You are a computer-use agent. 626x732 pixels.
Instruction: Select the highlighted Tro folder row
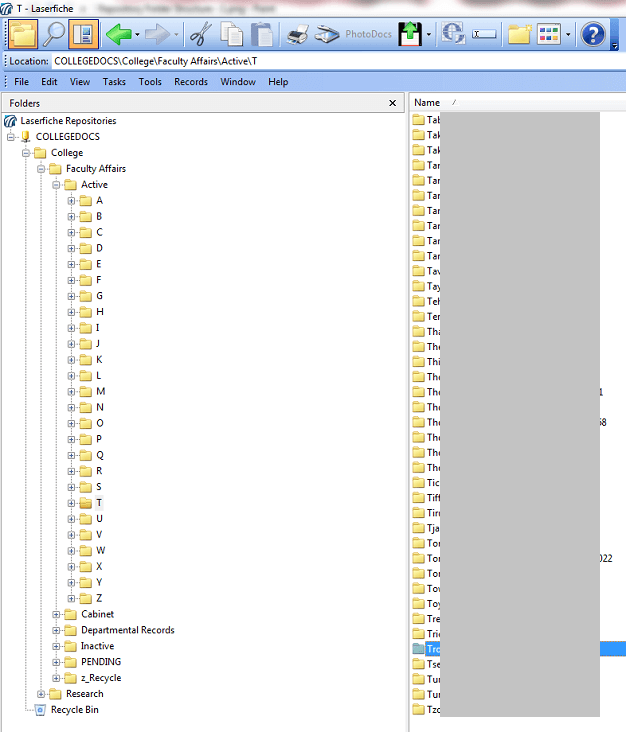pos(519,649)
